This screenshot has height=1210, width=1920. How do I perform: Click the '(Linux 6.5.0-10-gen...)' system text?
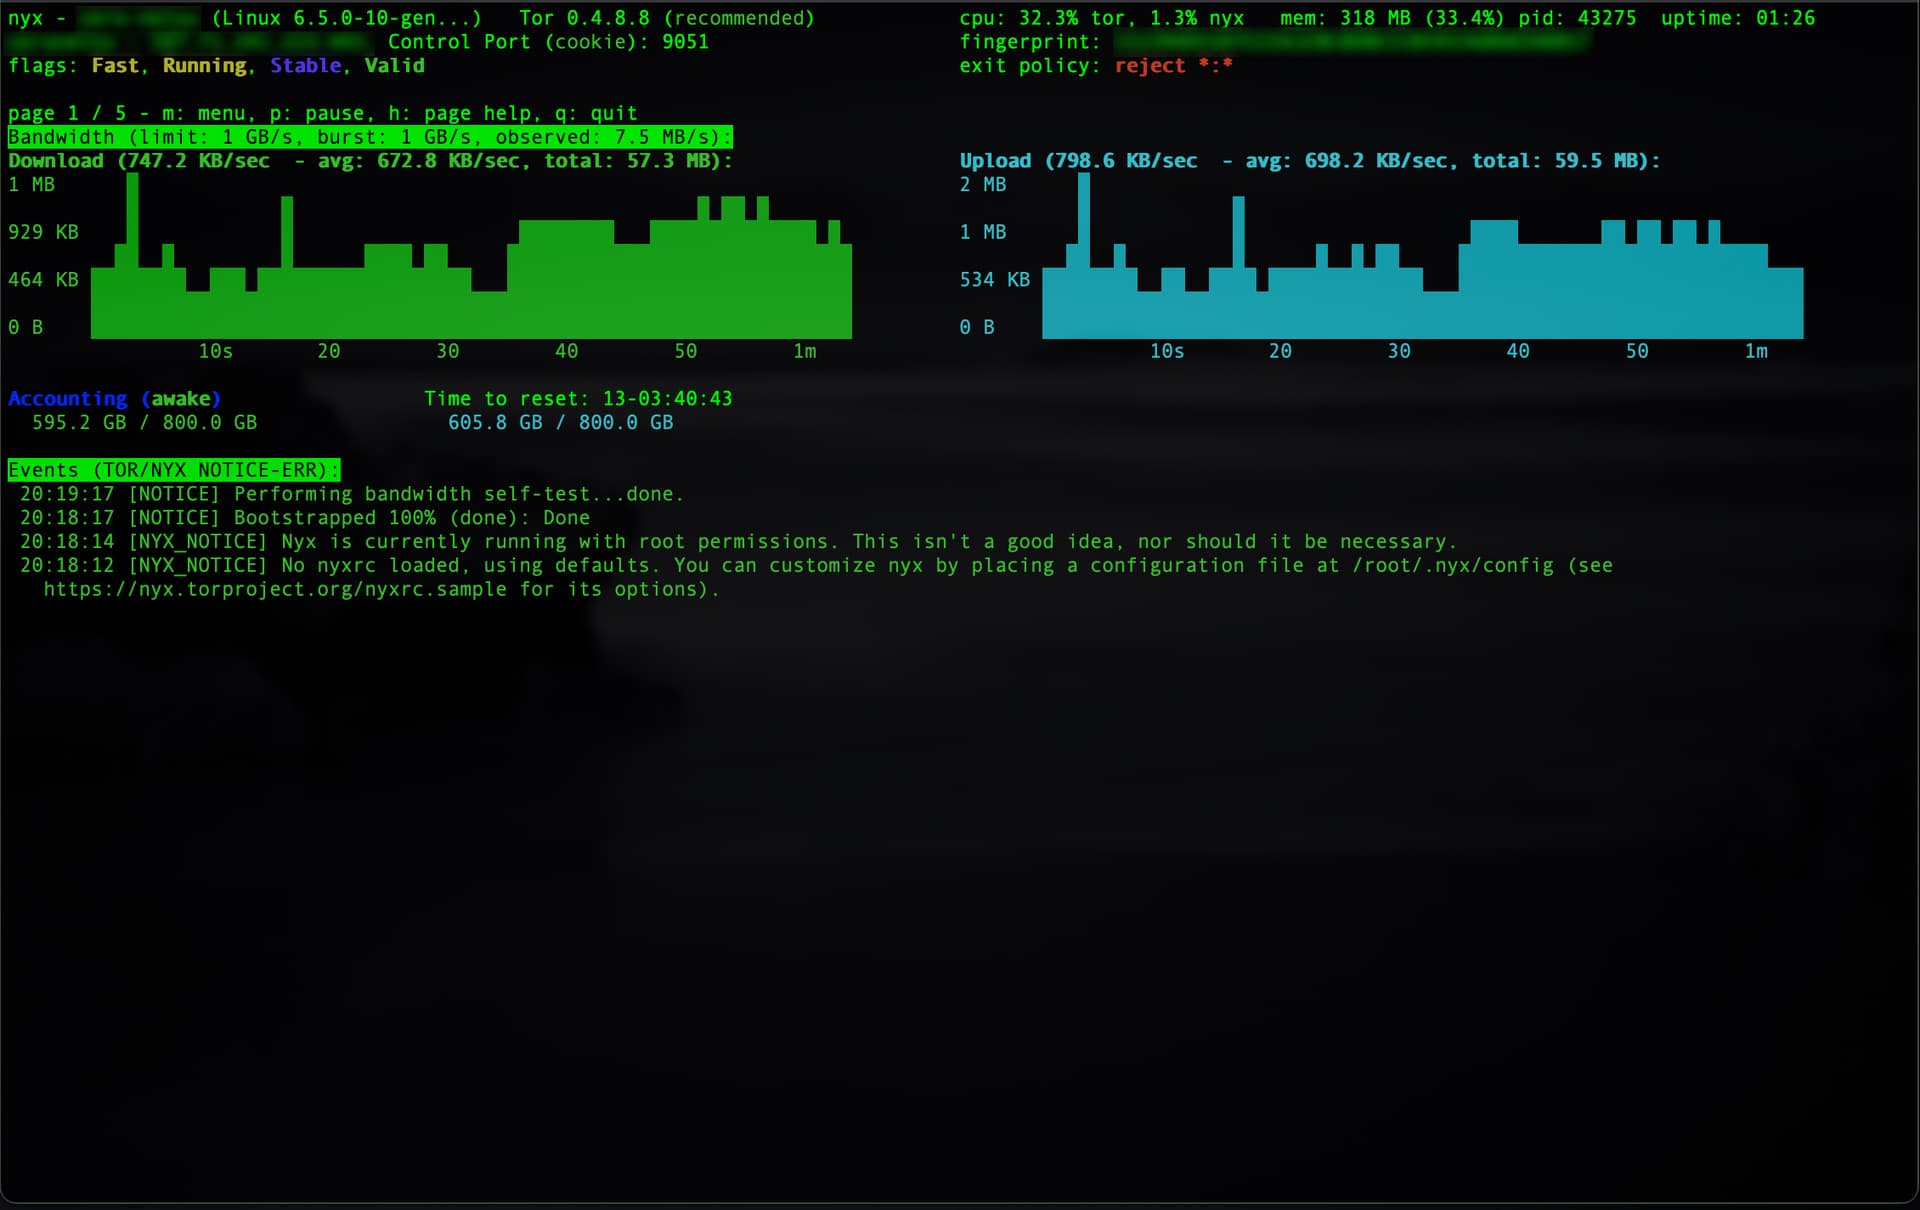pos(346,18)
